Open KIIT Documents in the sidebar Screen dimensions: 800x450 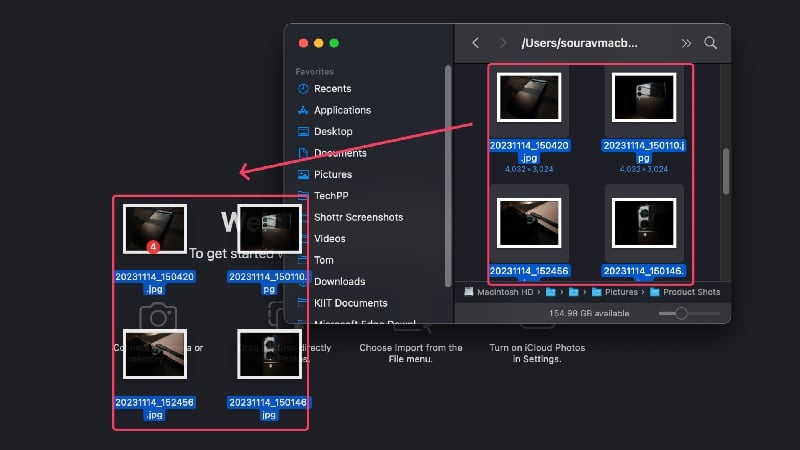coord(351,303)
